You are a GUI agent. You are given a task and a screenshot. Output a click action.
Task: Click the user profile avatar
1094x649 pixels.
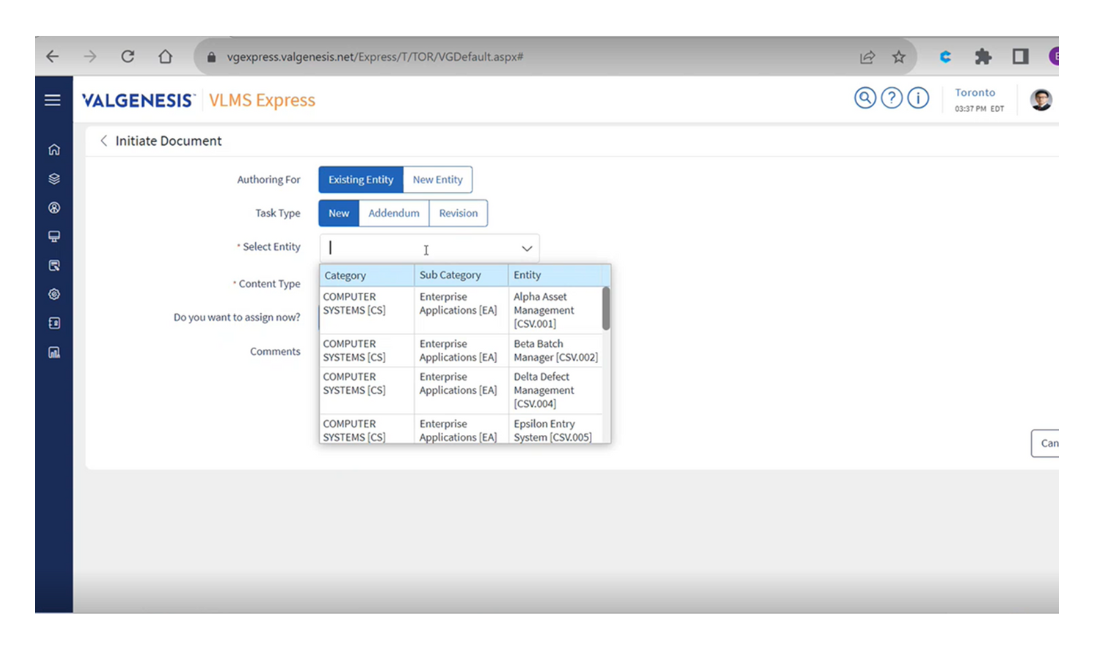1041,100
